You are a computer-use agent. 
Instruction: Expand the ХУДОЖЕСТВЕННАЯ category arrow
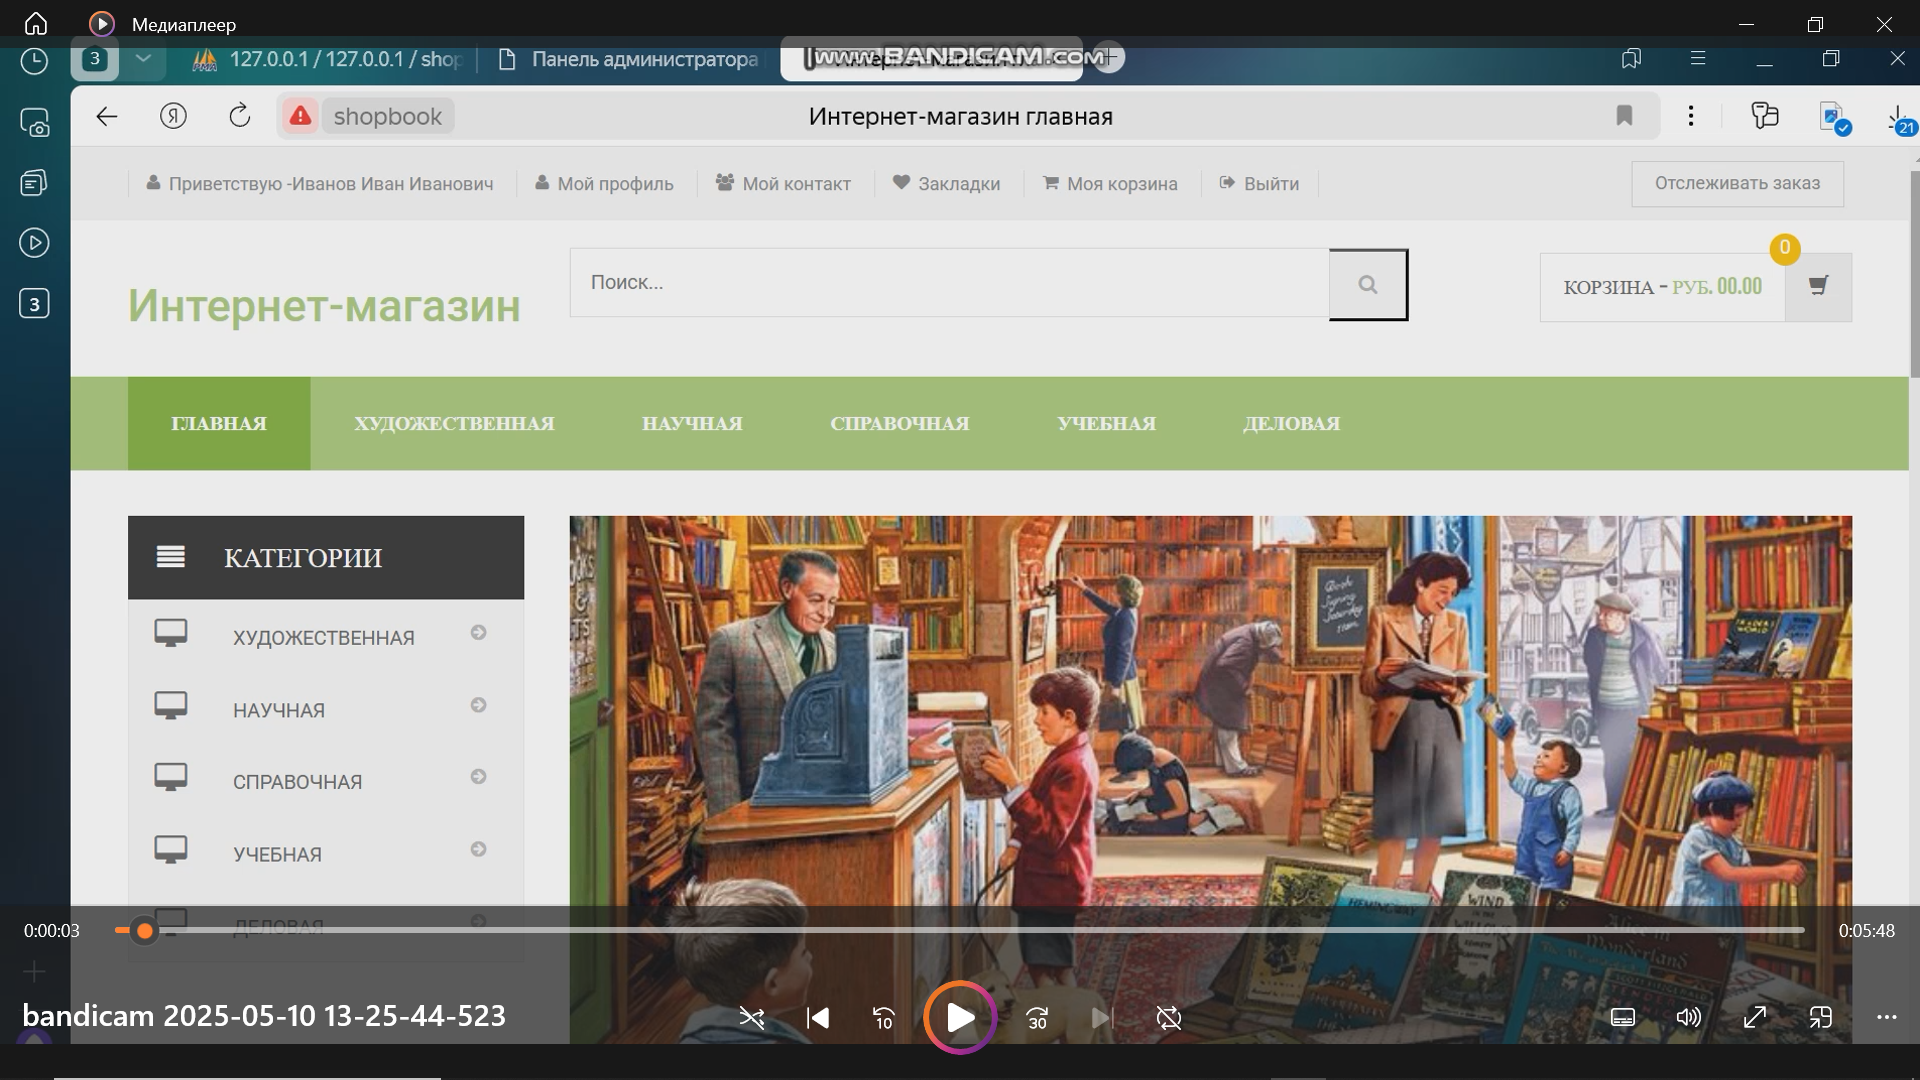(478, 633)
